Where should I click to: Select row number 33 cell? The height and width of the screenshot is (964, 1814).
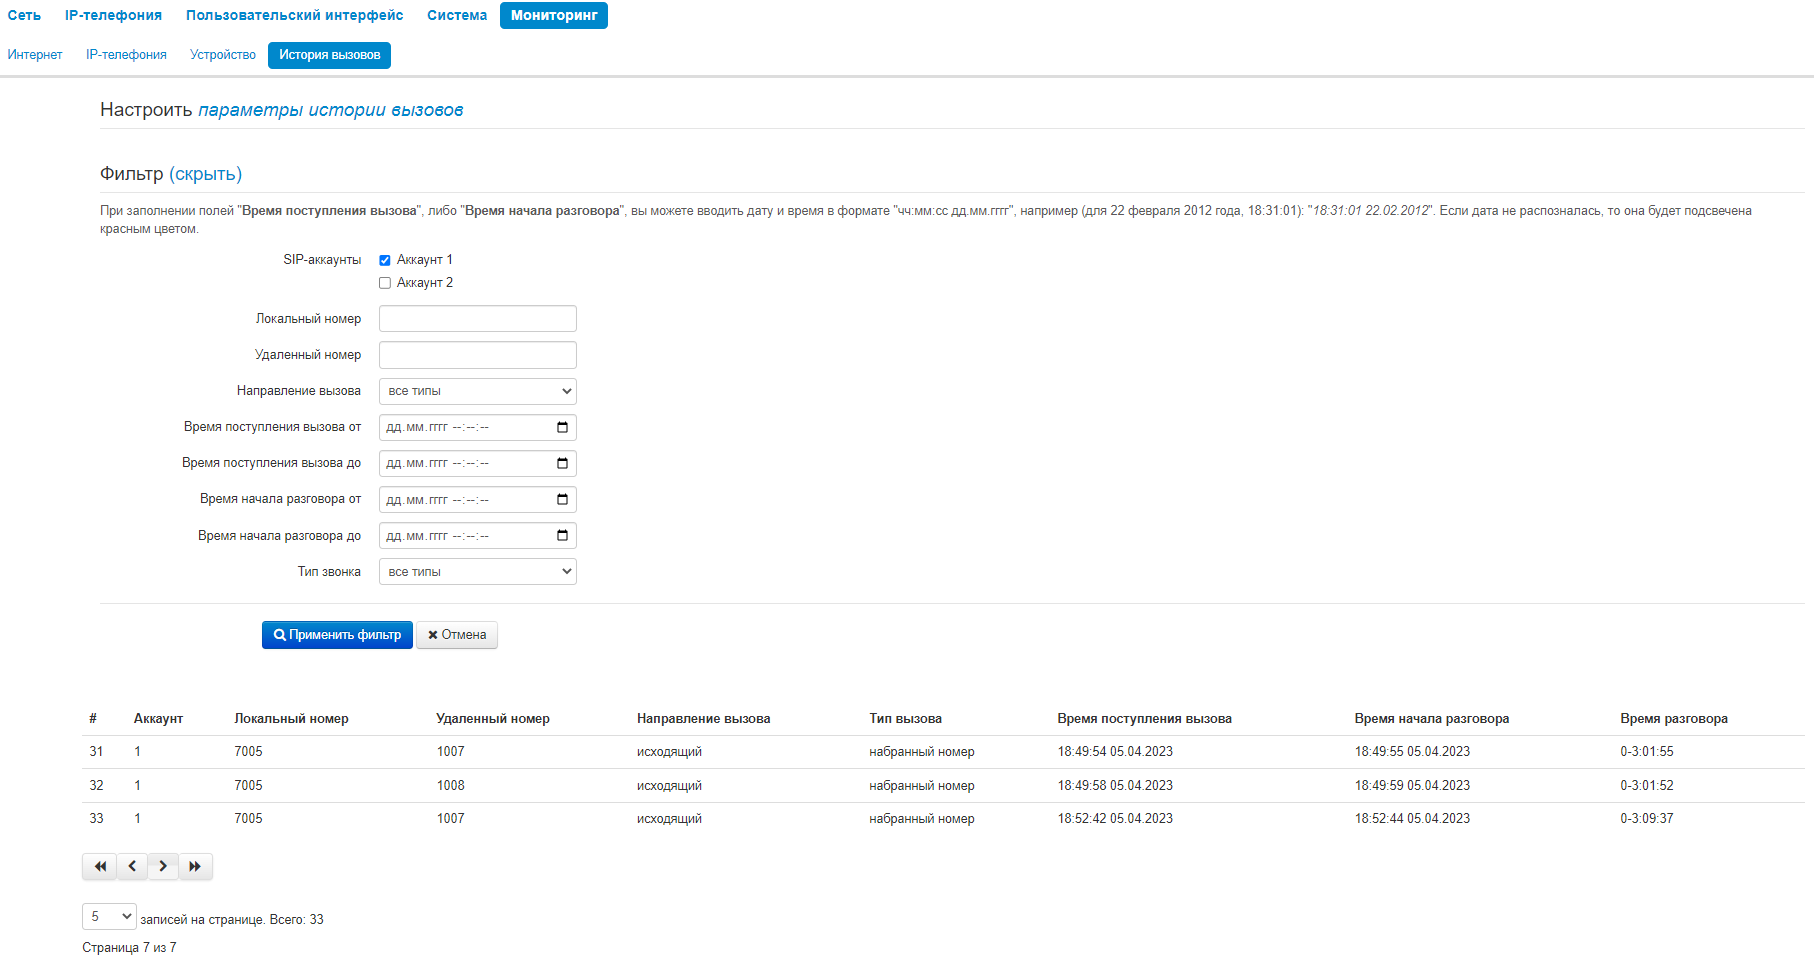(96, 819)
